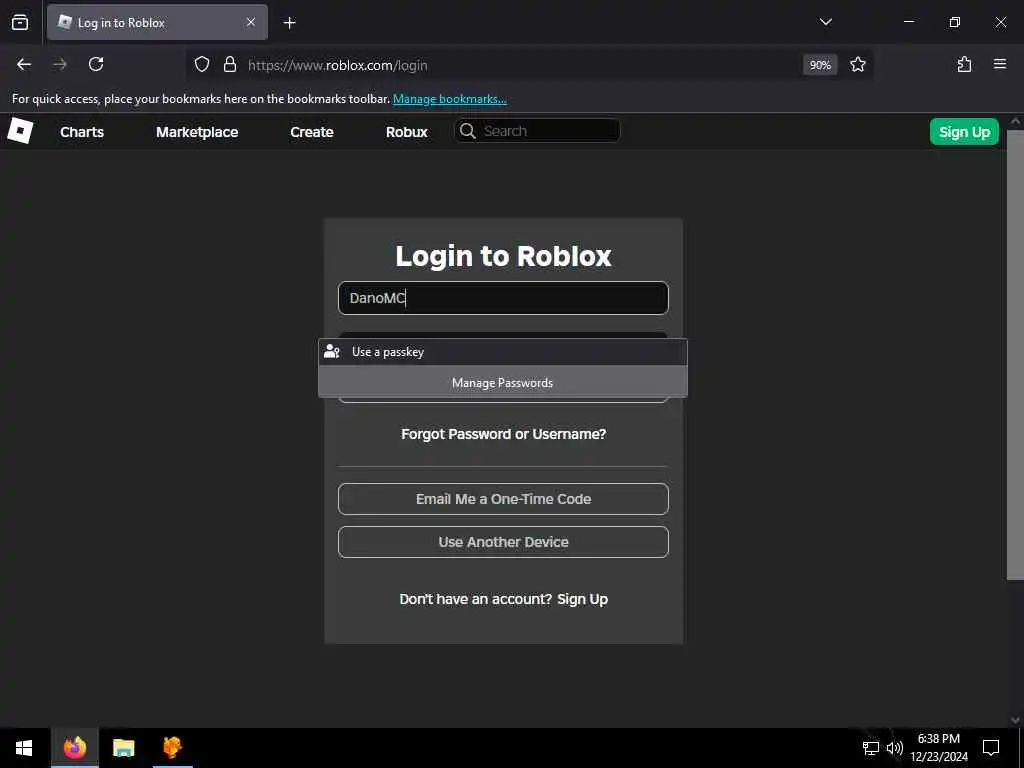Expand the list all tabs chevron
The width and height of the screenshot is (1024, 768).
825,22
